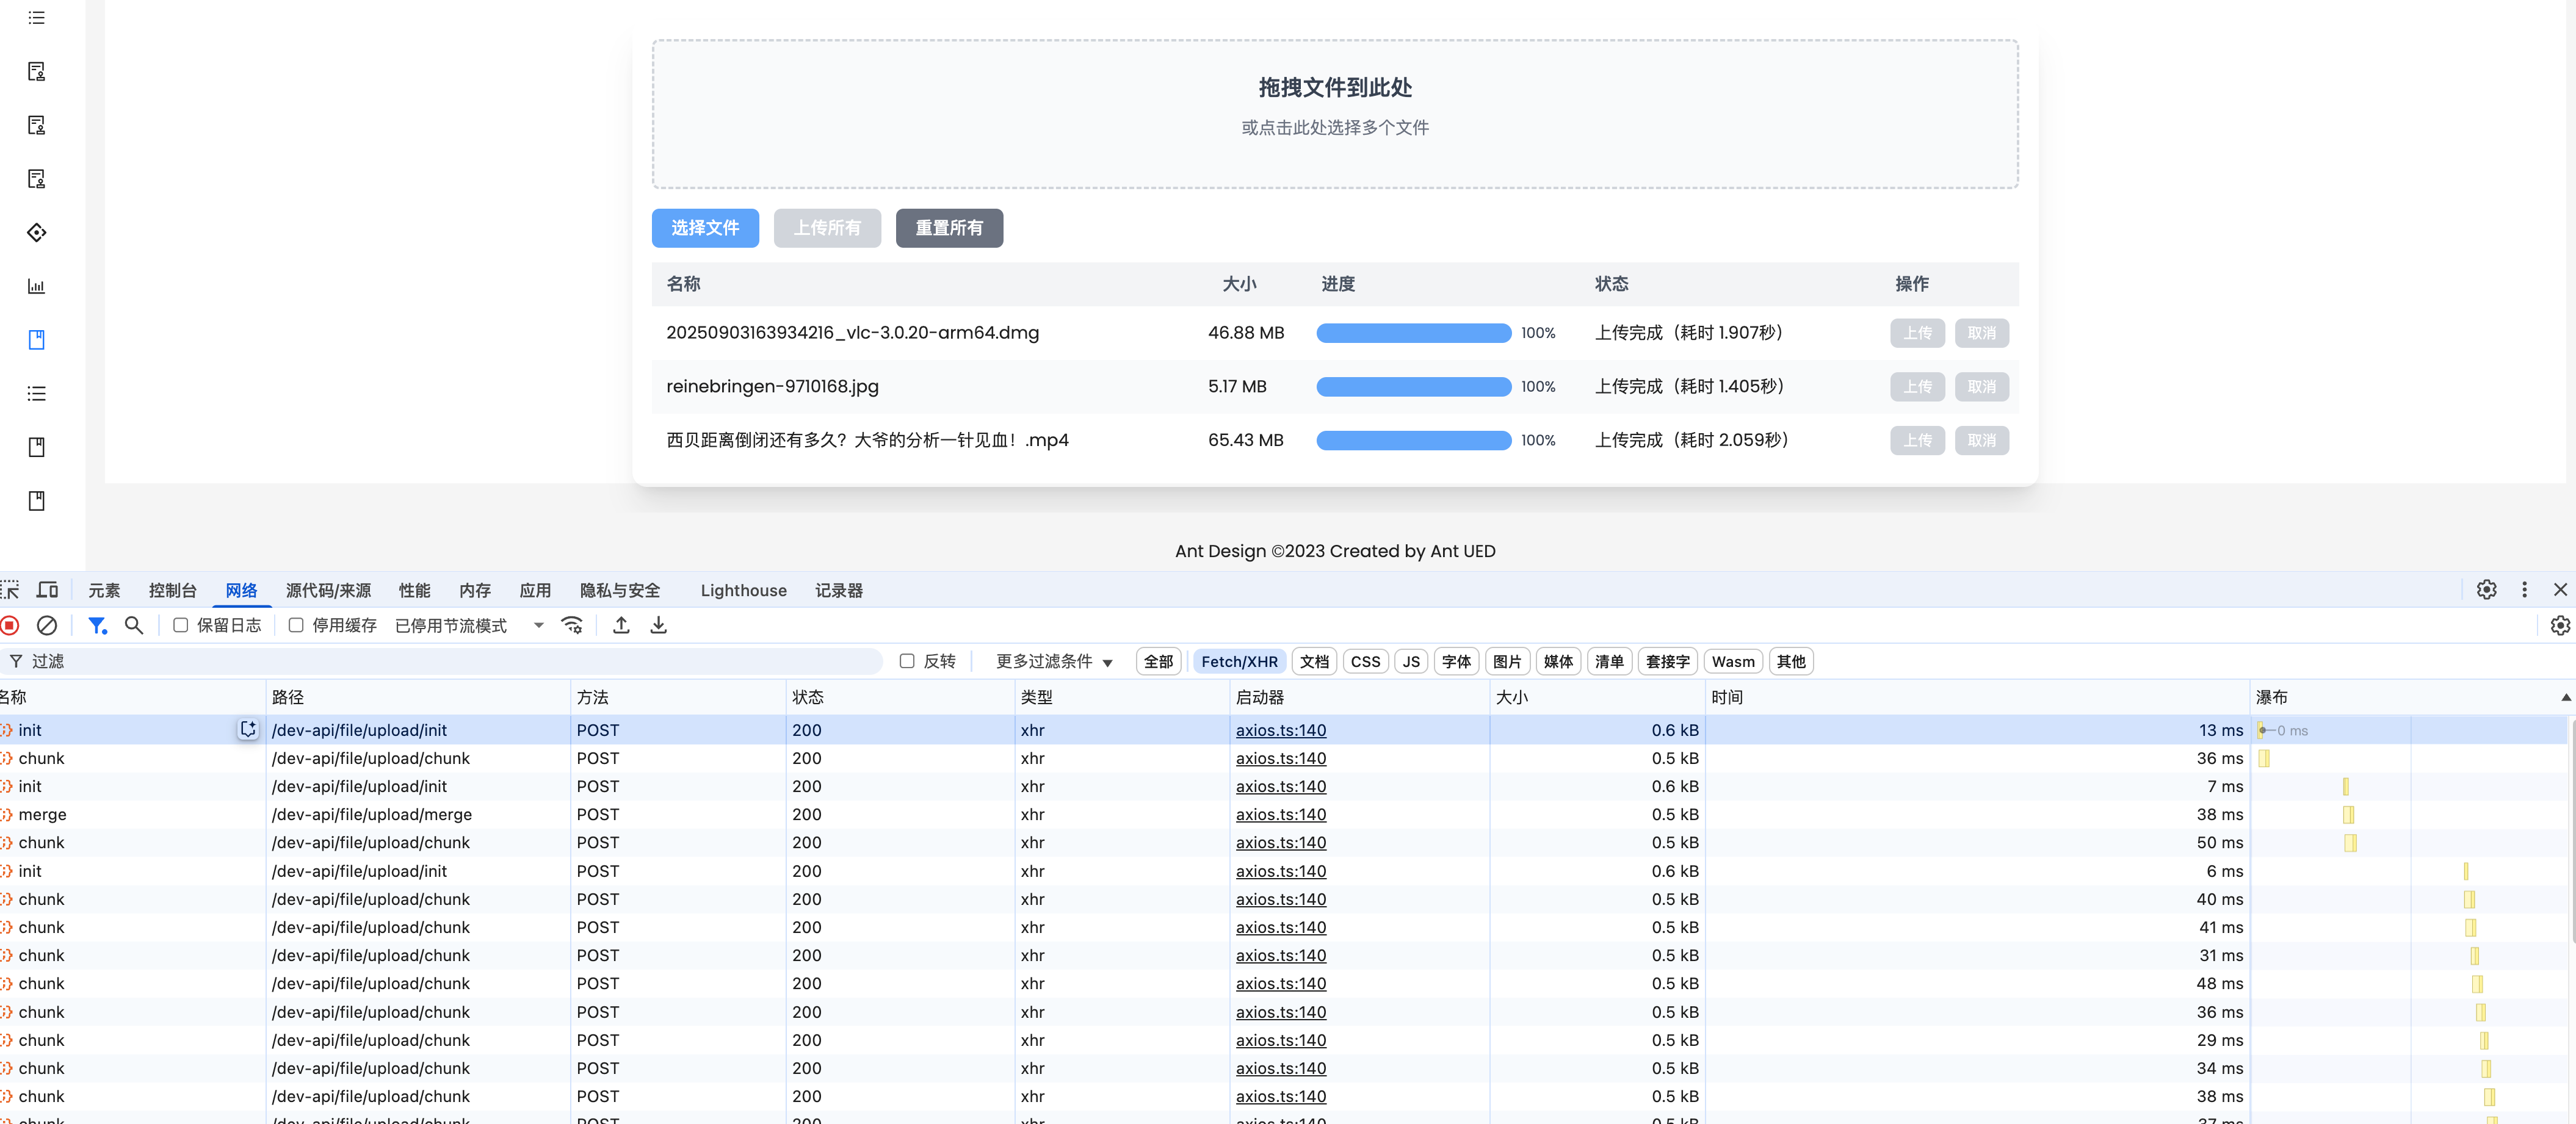
Task: Toggle the network filter funnel icon
Action: point(97,625)
